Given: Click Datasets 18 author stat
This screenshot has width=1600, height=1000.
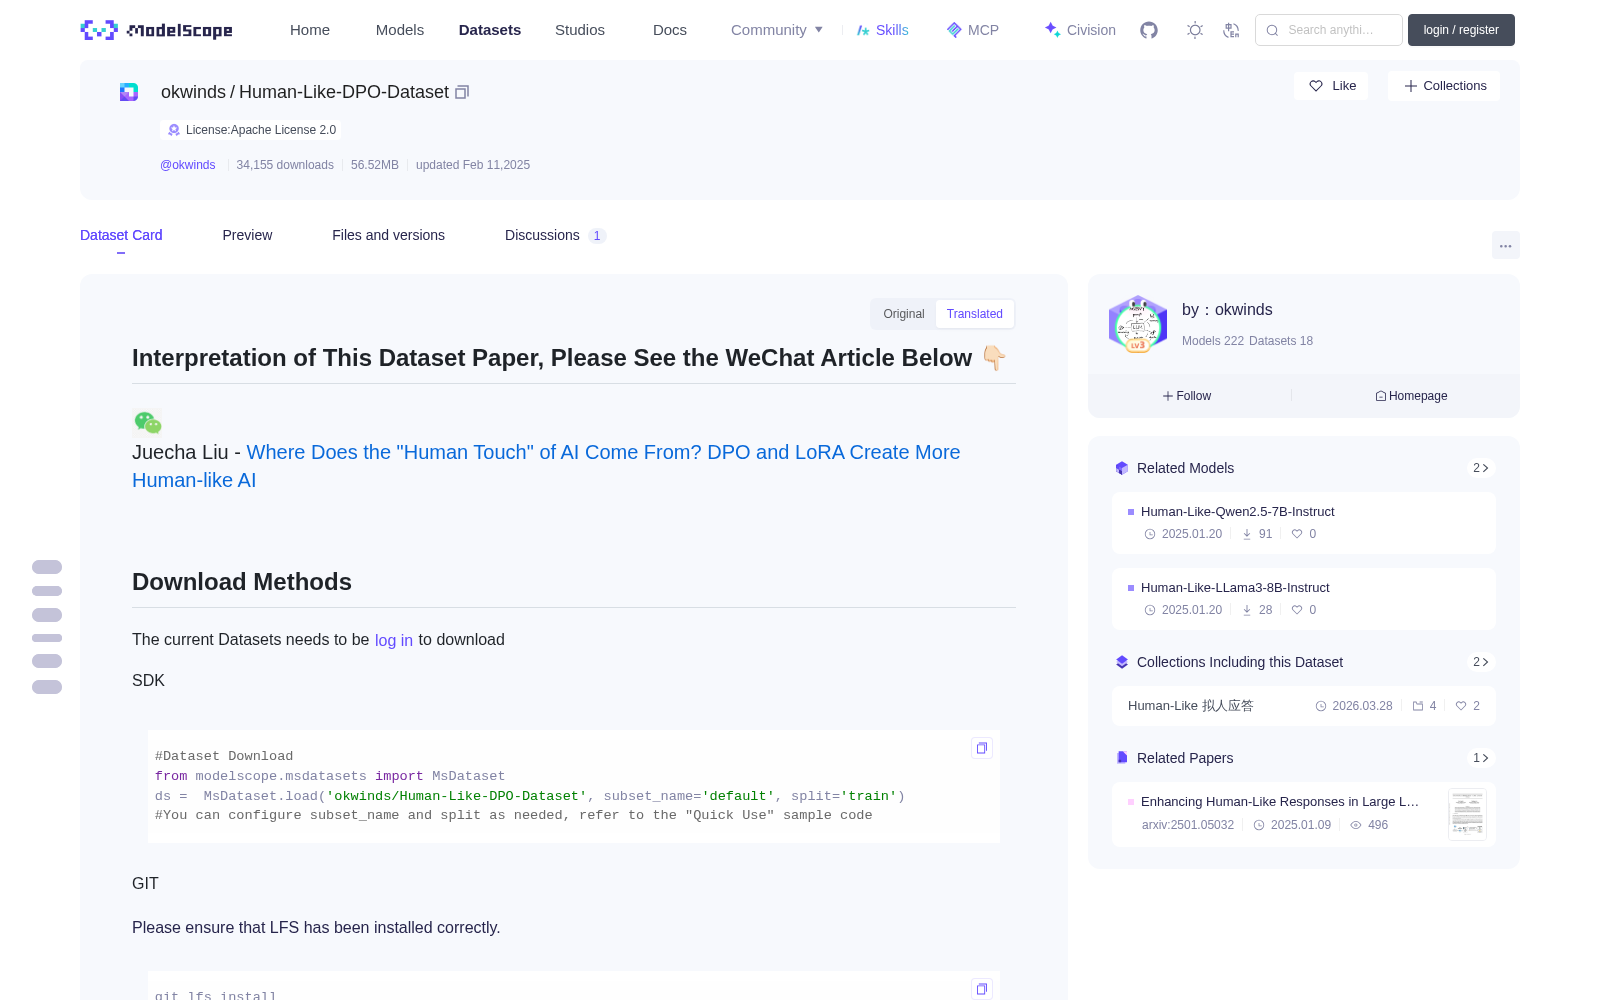Looking at the screenshot, I should 1281,341.
